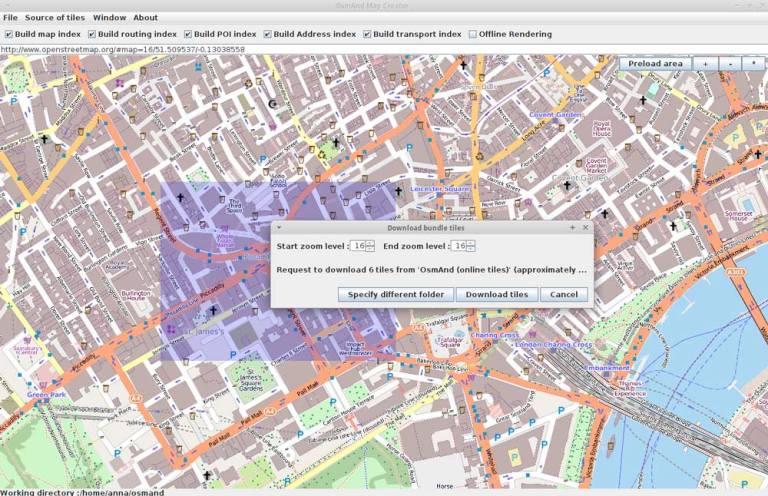The width and height of the screenshot is (768, 496).
Task: Open the File menu
Action: click(x=10, y=17)
